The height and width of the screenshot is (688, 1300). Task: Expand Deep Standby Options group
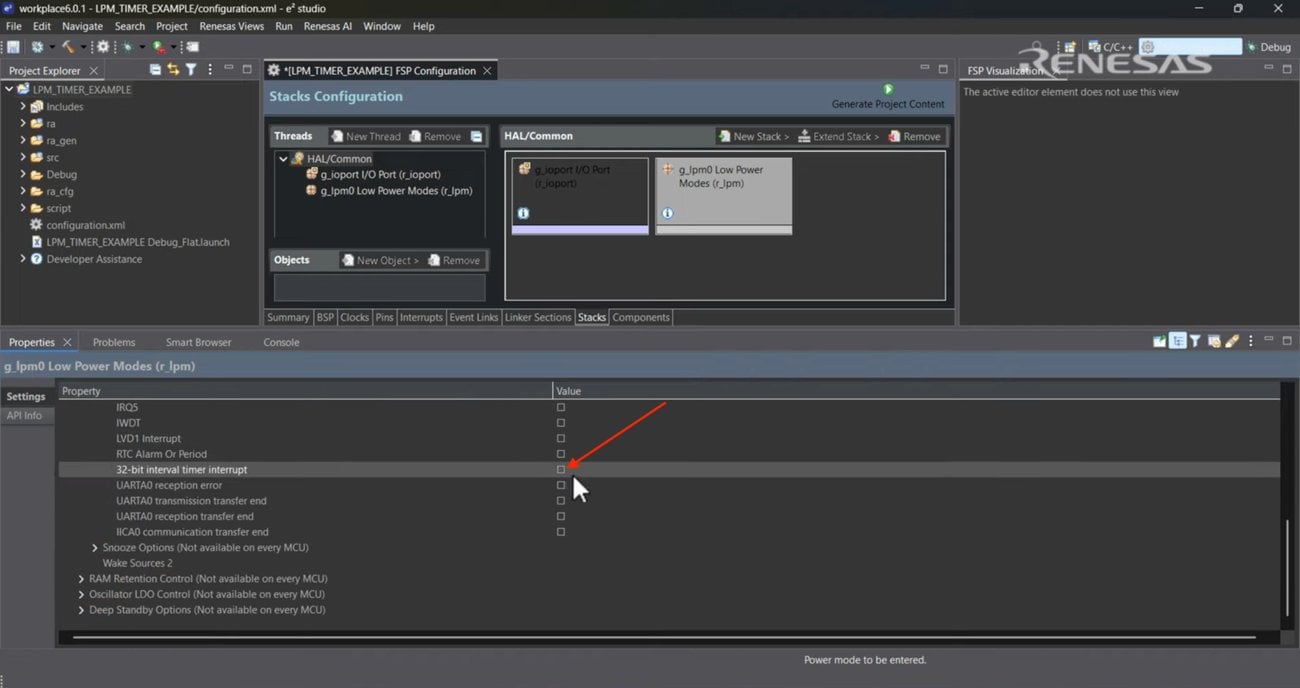(x=81, y=609)
